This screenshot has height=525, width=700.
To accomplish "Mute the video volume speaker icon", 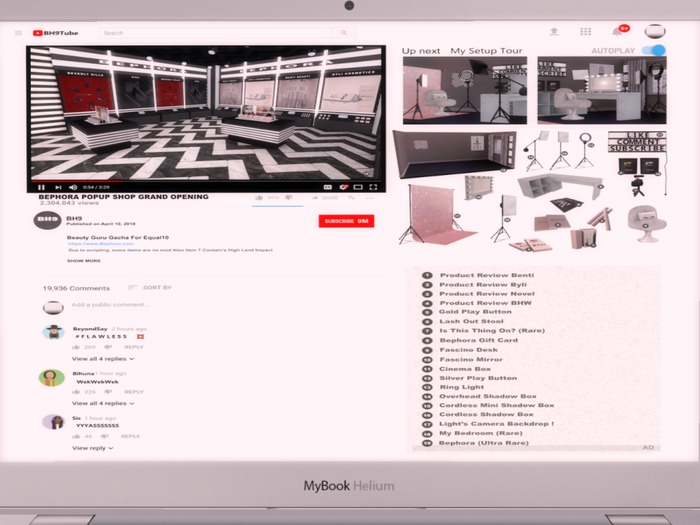I will click(73, 188).
